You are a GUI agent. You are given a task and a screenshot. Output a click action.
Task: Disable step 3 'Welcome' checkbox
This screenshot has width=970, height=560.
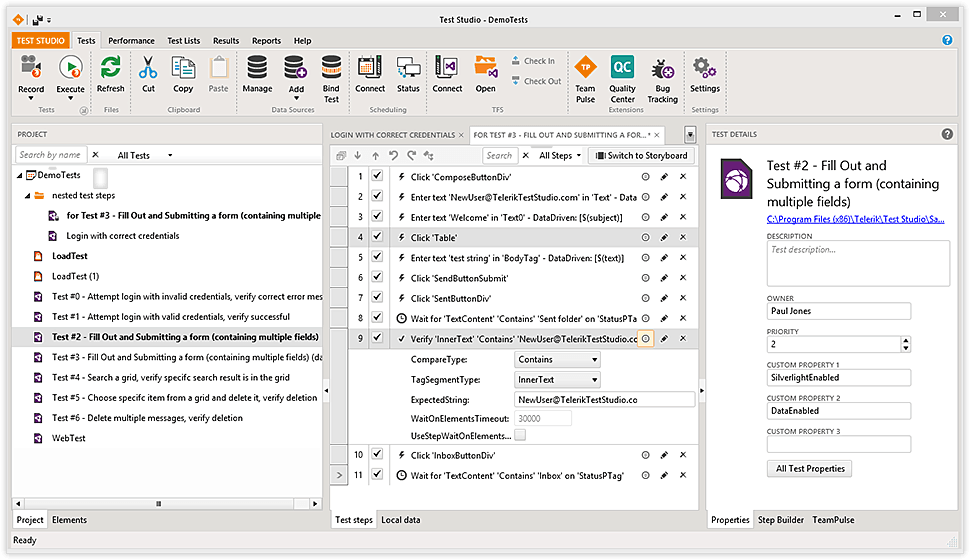tap(377, 216)
